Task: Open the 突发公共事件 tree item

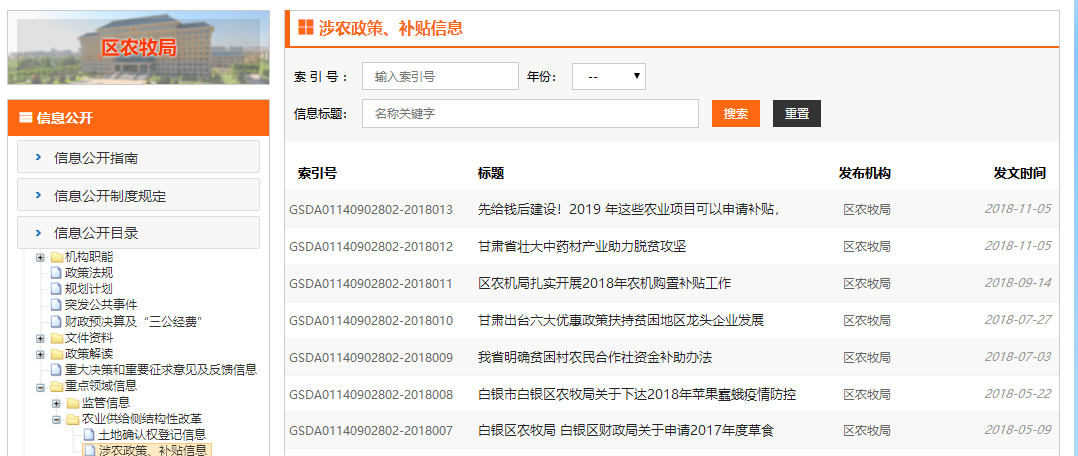Action: click(x=100, y=305)
